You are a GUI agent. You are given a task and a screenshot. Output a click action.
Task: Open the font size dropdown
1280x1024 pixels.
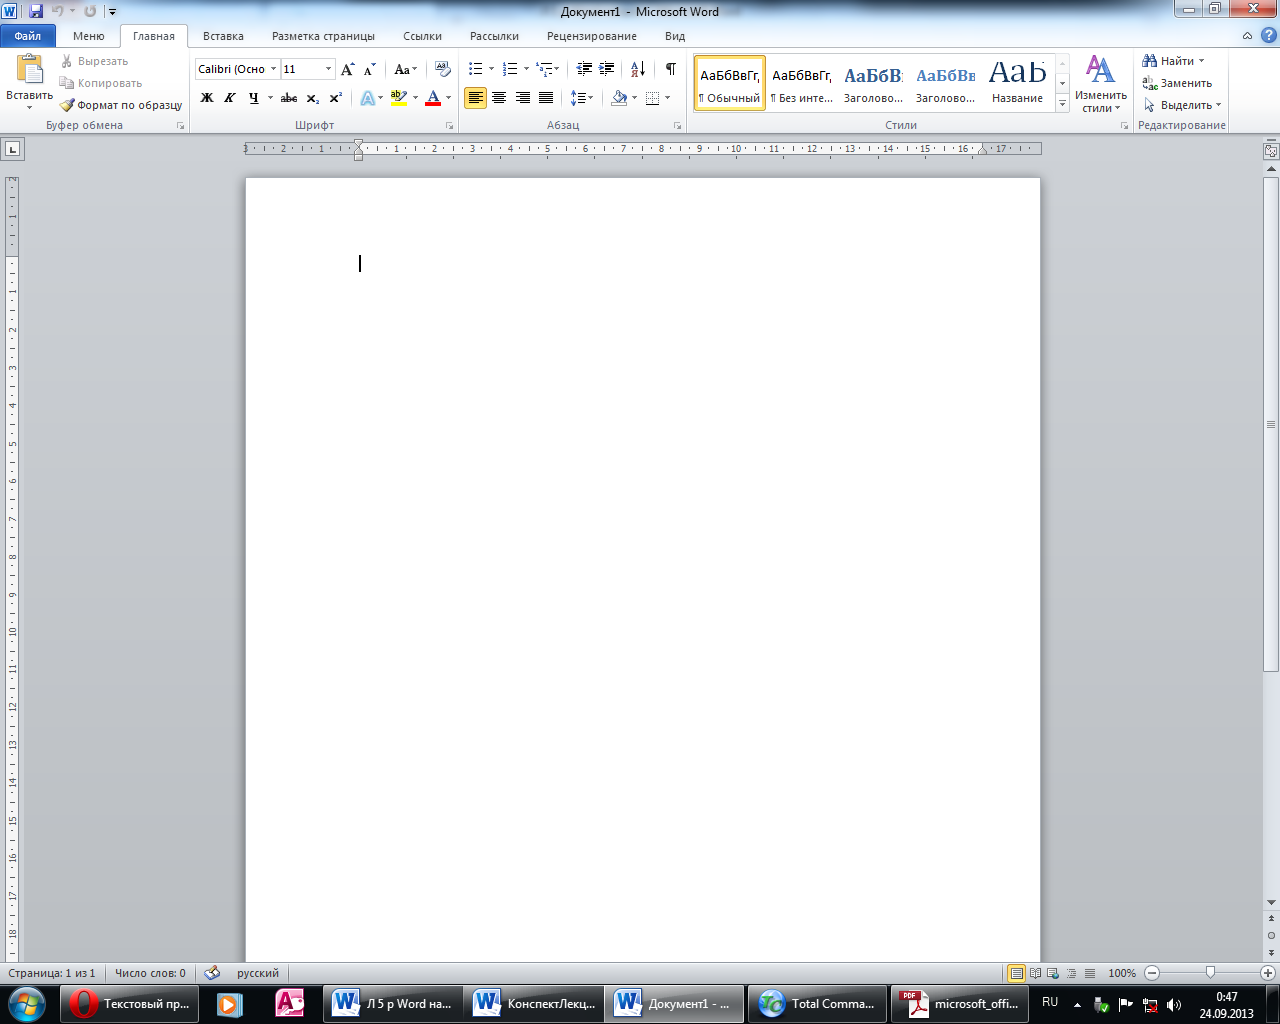[x=328, y=69]
